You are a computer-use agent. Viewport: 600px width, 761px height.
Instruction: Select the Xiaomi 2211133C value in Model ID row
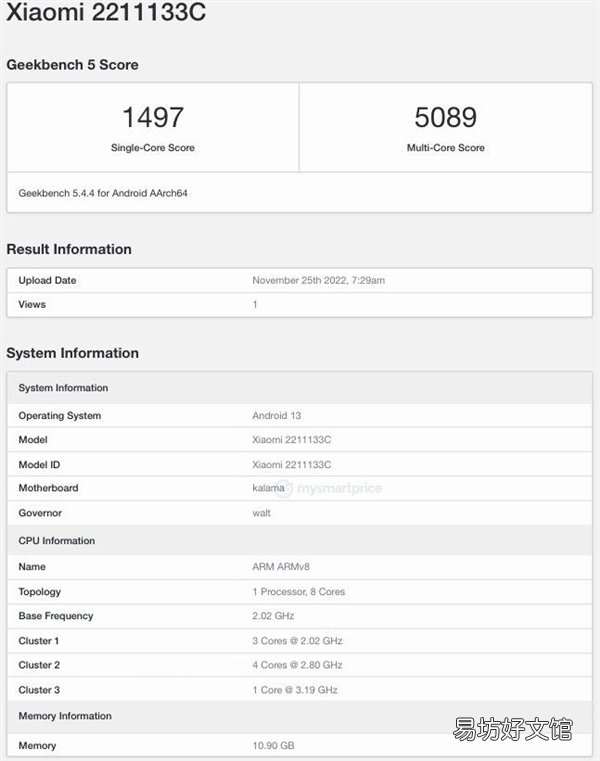point(292,464)
